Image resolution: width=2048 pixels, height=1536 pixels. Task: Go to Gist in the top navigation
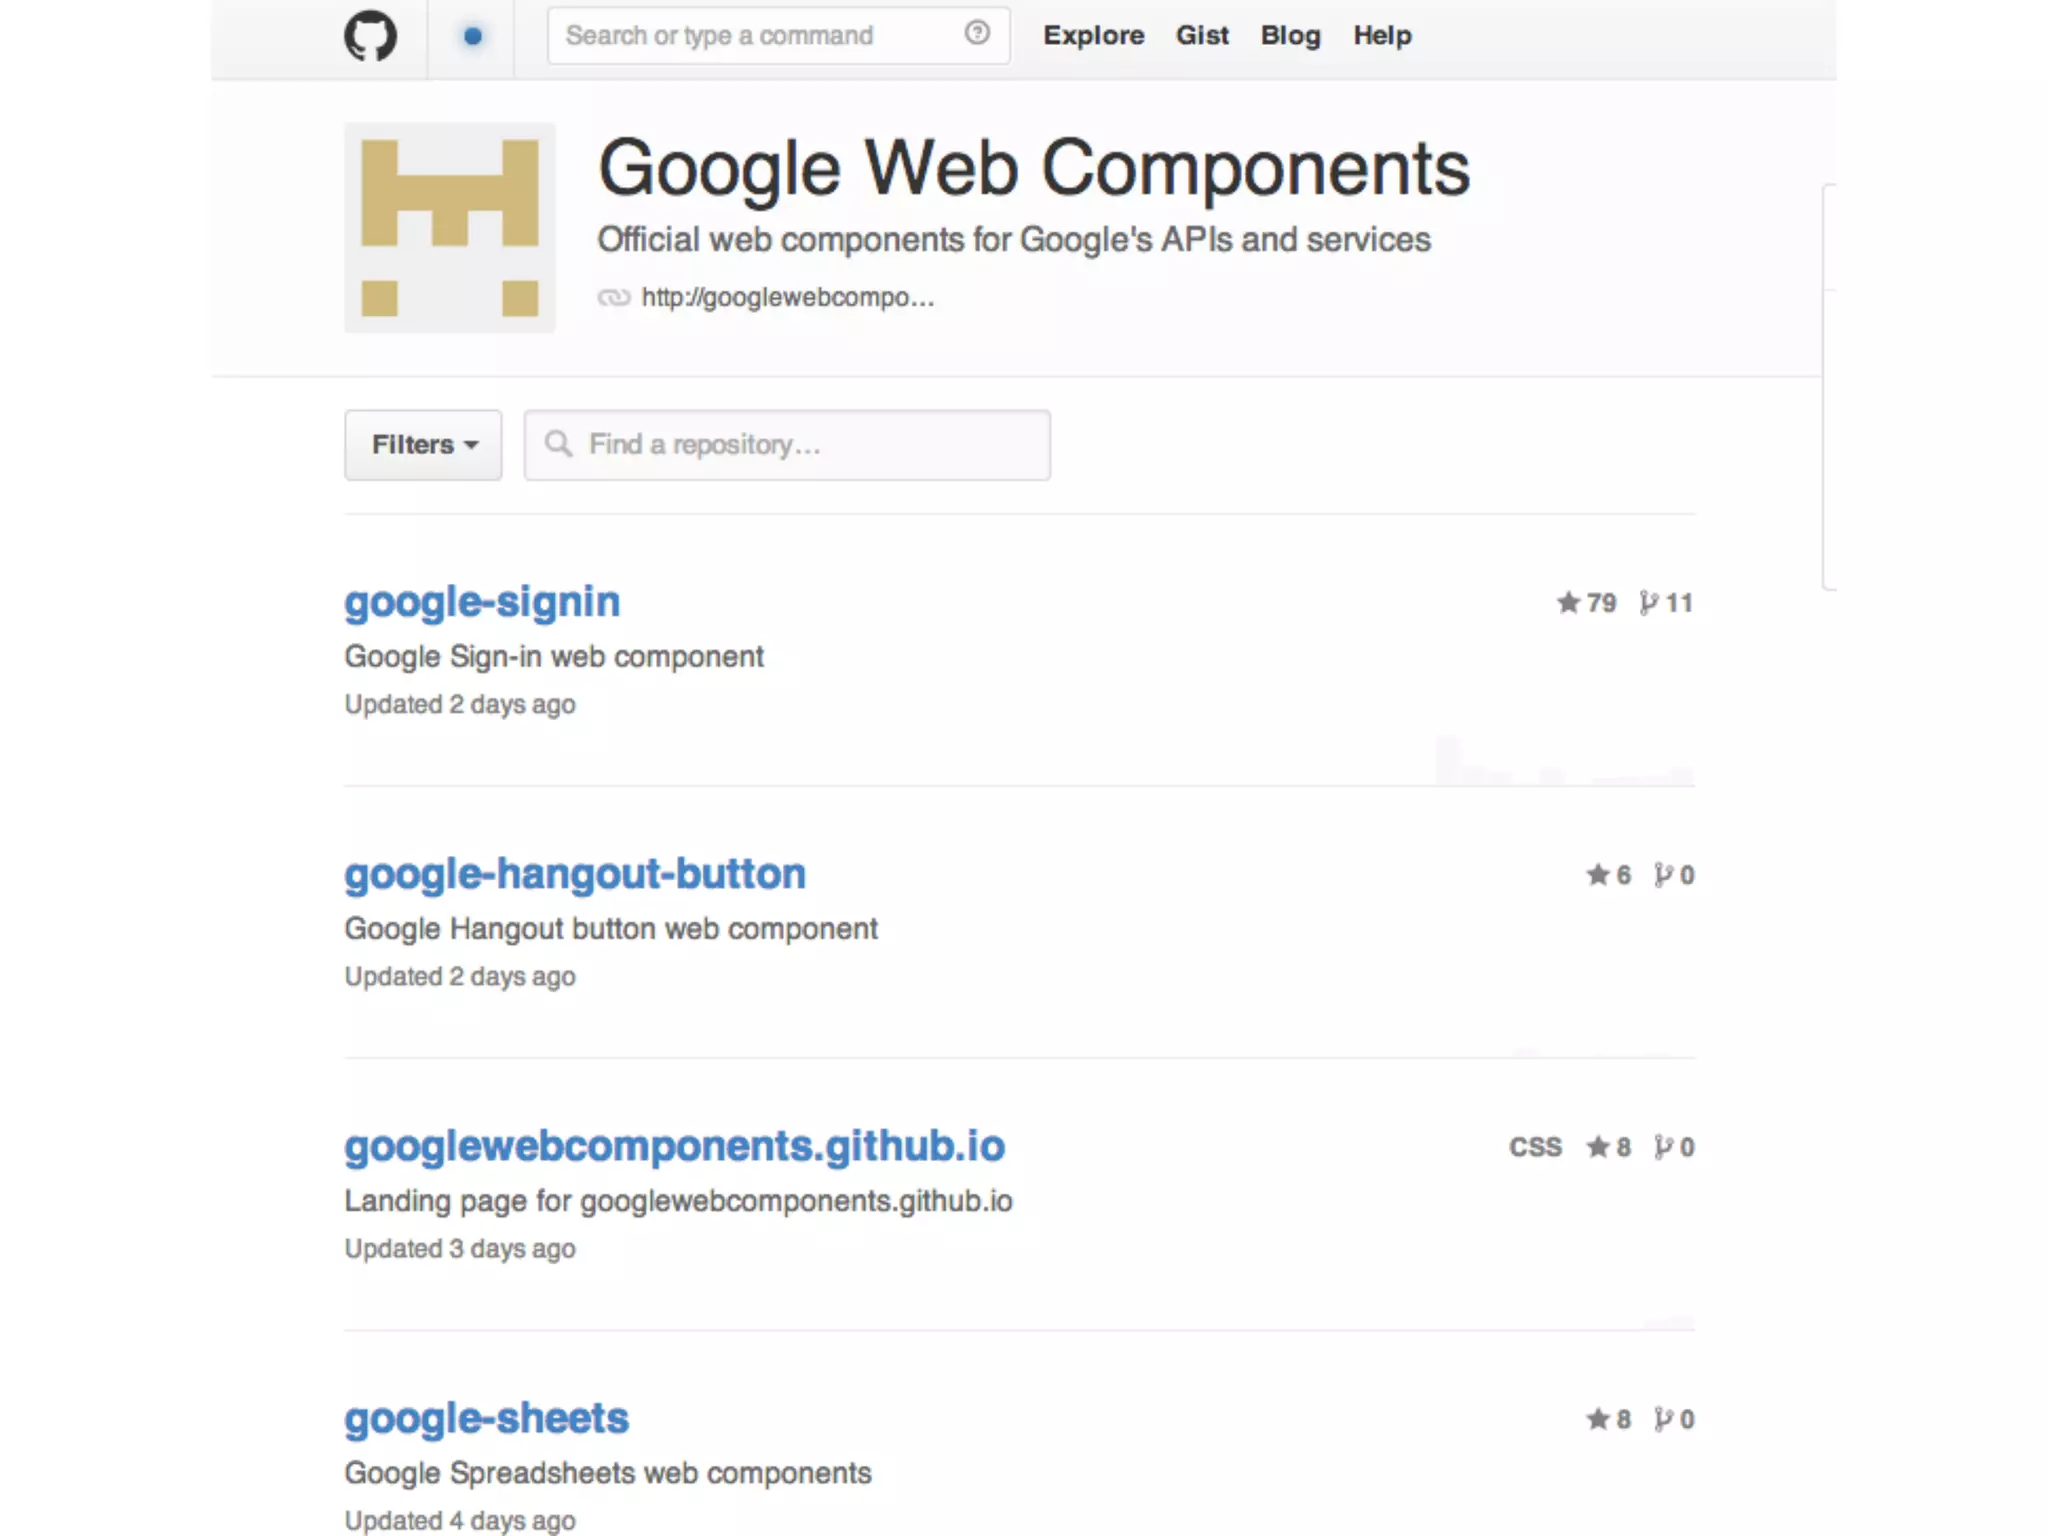(1201, 36)
